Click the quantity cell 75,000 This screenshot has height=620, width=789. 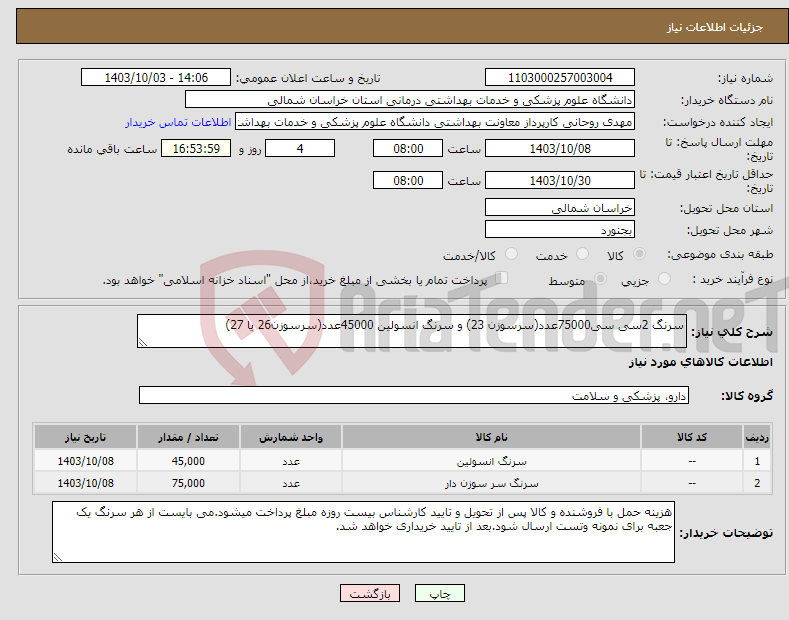[x=188, y=483]
